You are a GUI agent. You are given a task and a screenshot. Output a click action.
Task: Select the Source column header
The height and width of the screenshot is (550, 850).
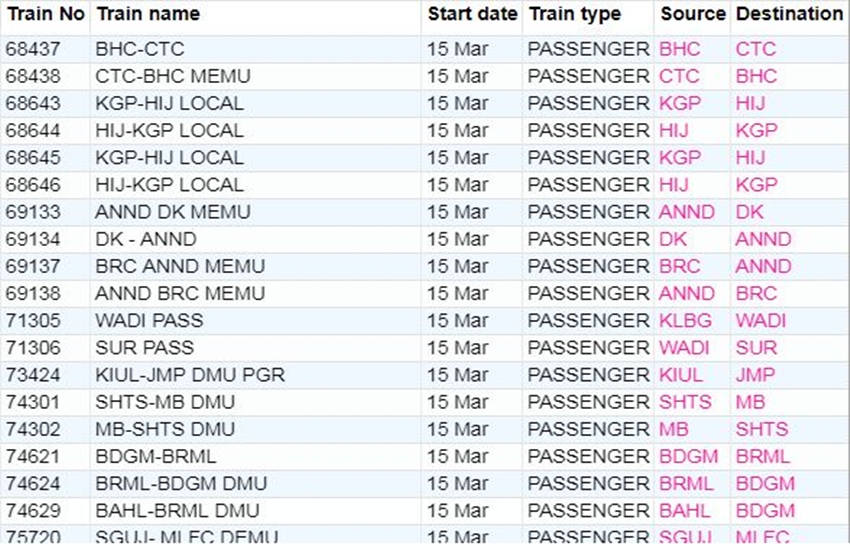(692, 14)
